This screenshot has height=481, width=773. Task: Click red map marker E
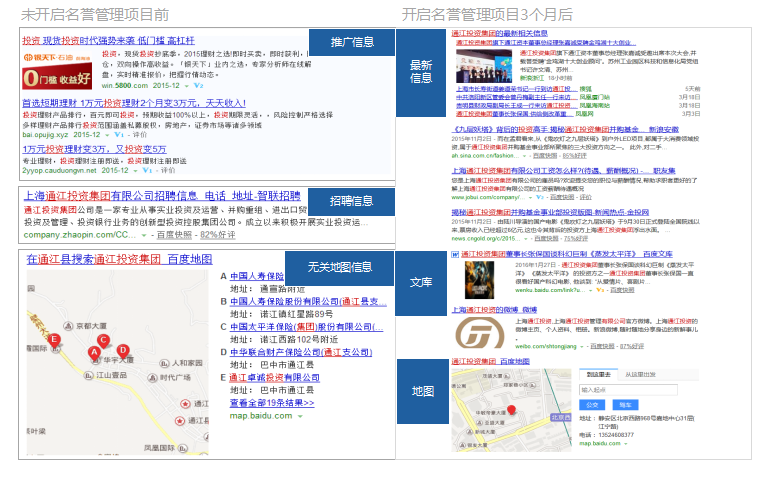pos(54,340)
